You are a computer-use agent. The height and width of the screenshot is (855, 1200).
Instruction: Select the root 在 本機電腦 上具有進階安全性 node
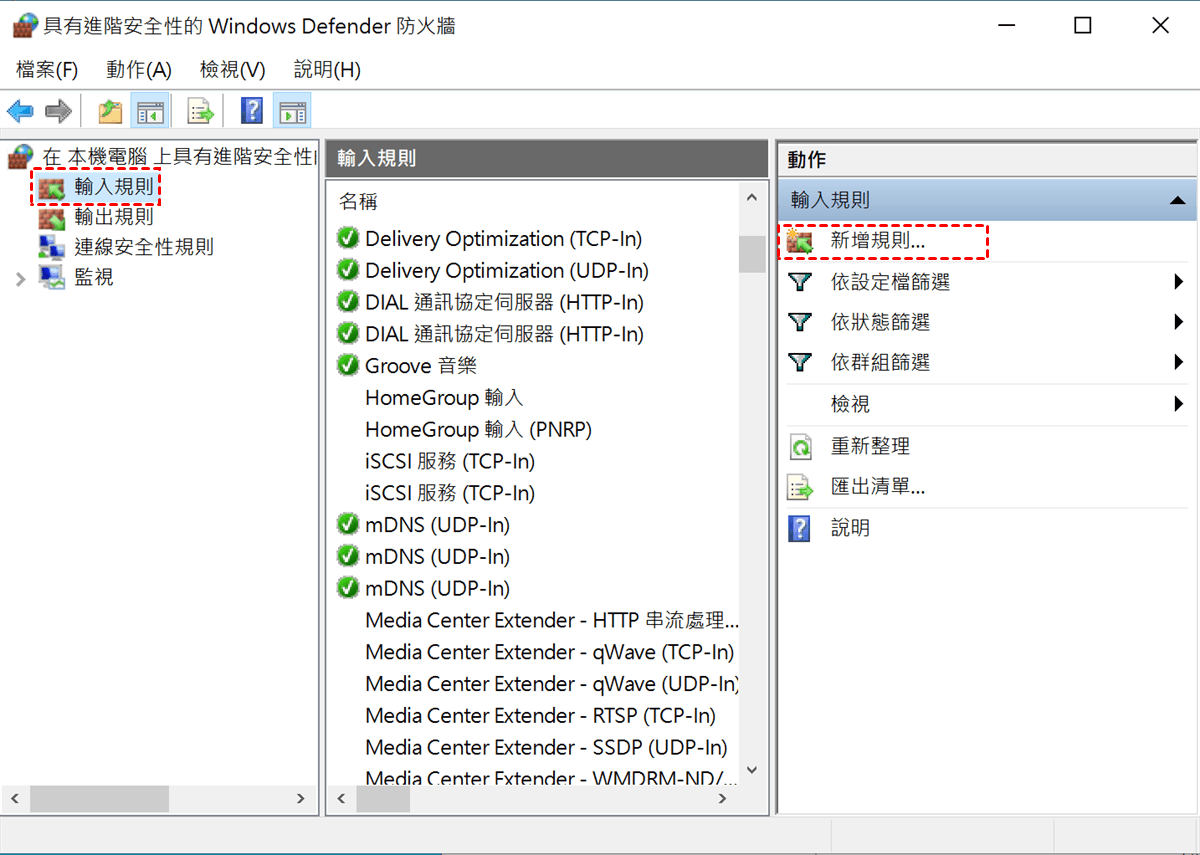180,157
